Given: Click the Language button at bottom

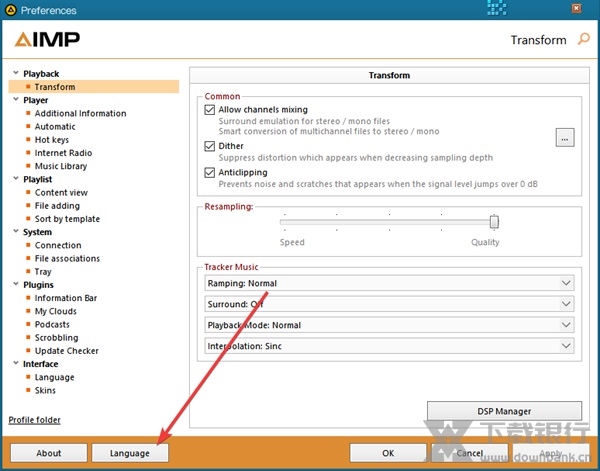Looking at the screenshot, I should tap(130, 453).
